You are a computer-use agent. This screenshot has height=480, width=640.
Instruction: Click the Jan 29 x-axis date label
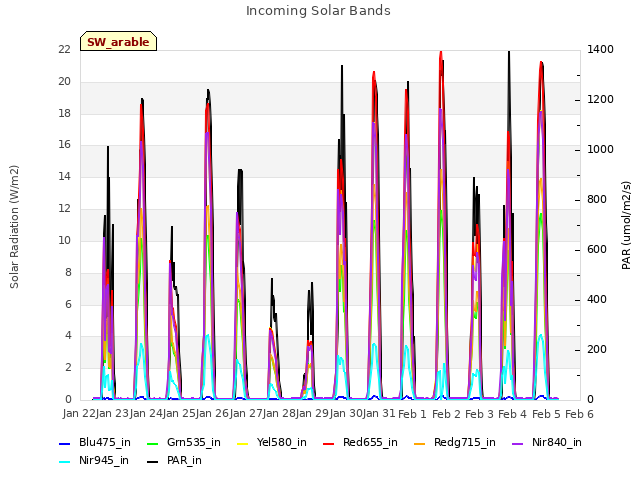pos(312,413)
